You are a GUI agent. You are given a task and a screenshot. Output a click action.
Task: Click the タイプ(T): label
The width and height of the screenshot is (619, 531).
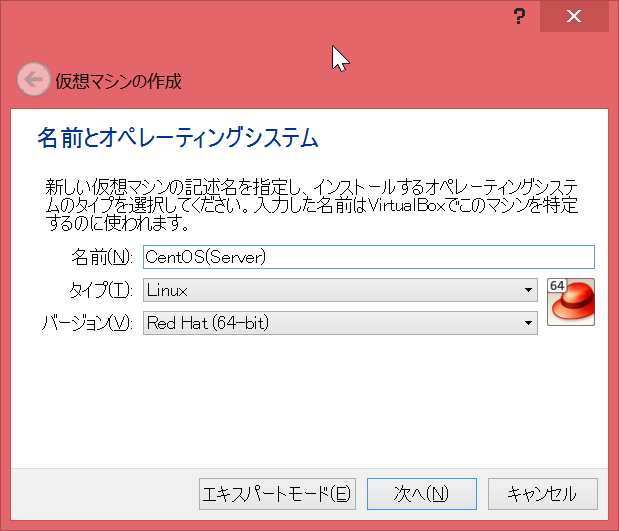[101, 291]
